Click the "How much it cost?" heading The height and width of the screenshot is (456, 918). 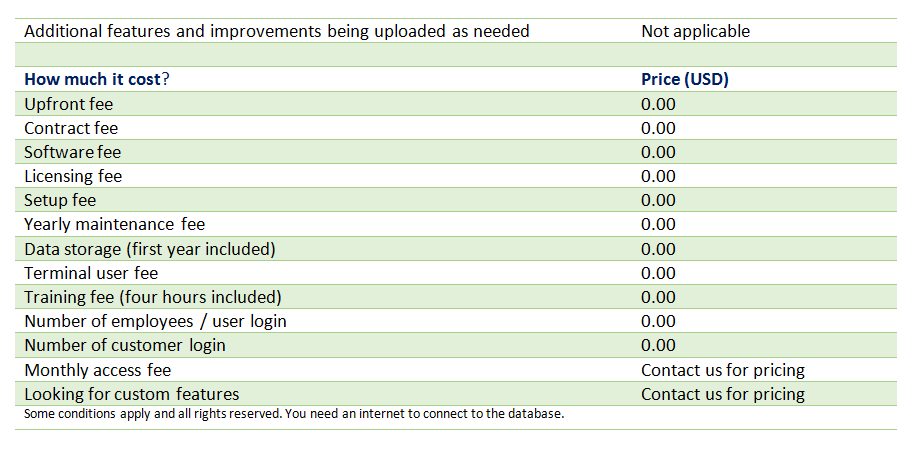tap(96, 80)
